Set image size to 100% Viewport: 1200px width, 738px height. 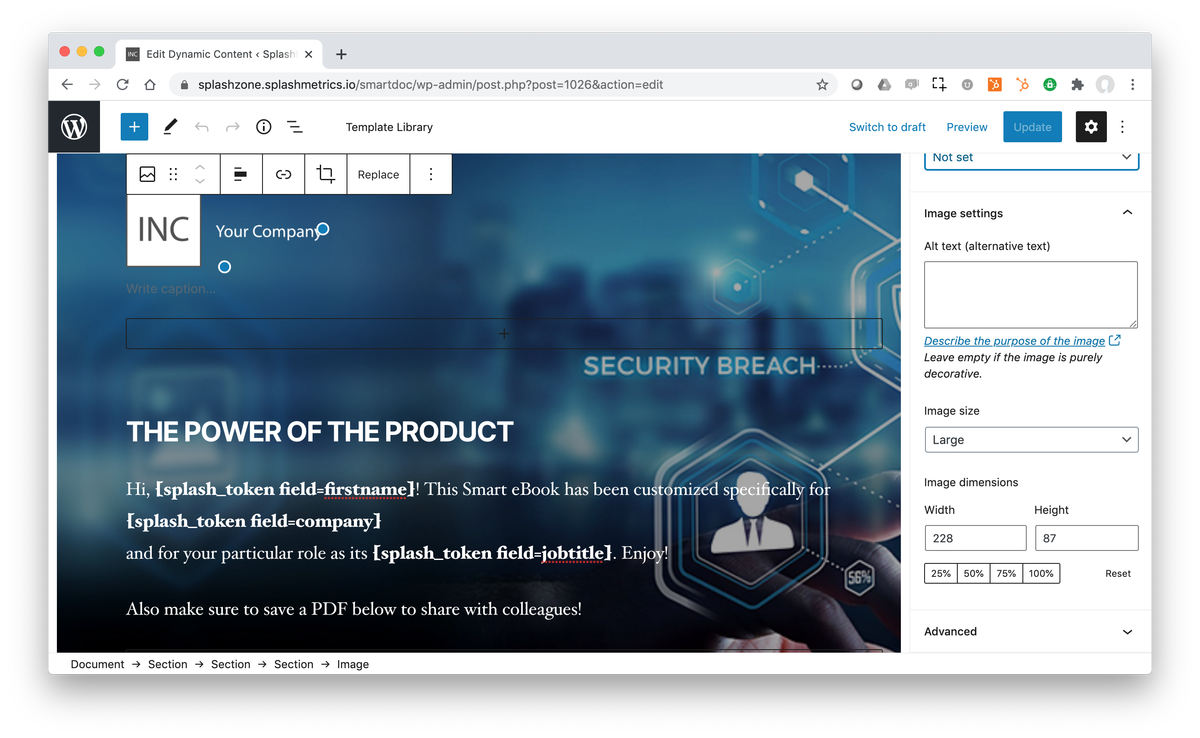click(x=1041, y=573)
